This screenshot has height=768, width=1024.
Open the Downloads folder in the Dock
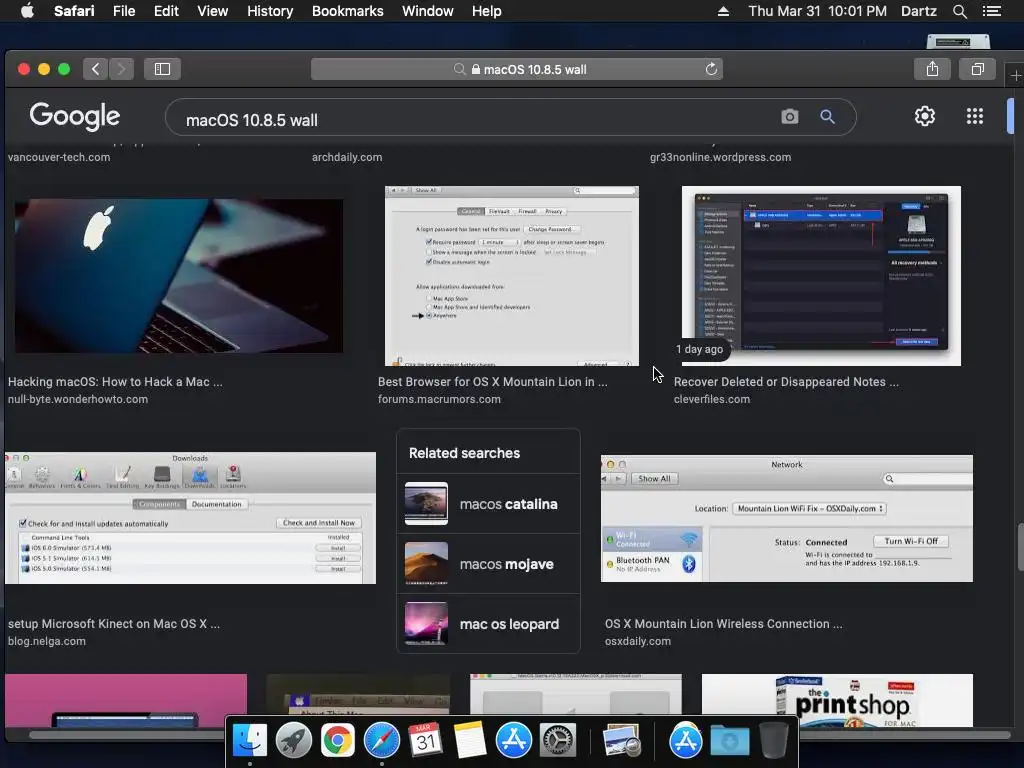729,741
